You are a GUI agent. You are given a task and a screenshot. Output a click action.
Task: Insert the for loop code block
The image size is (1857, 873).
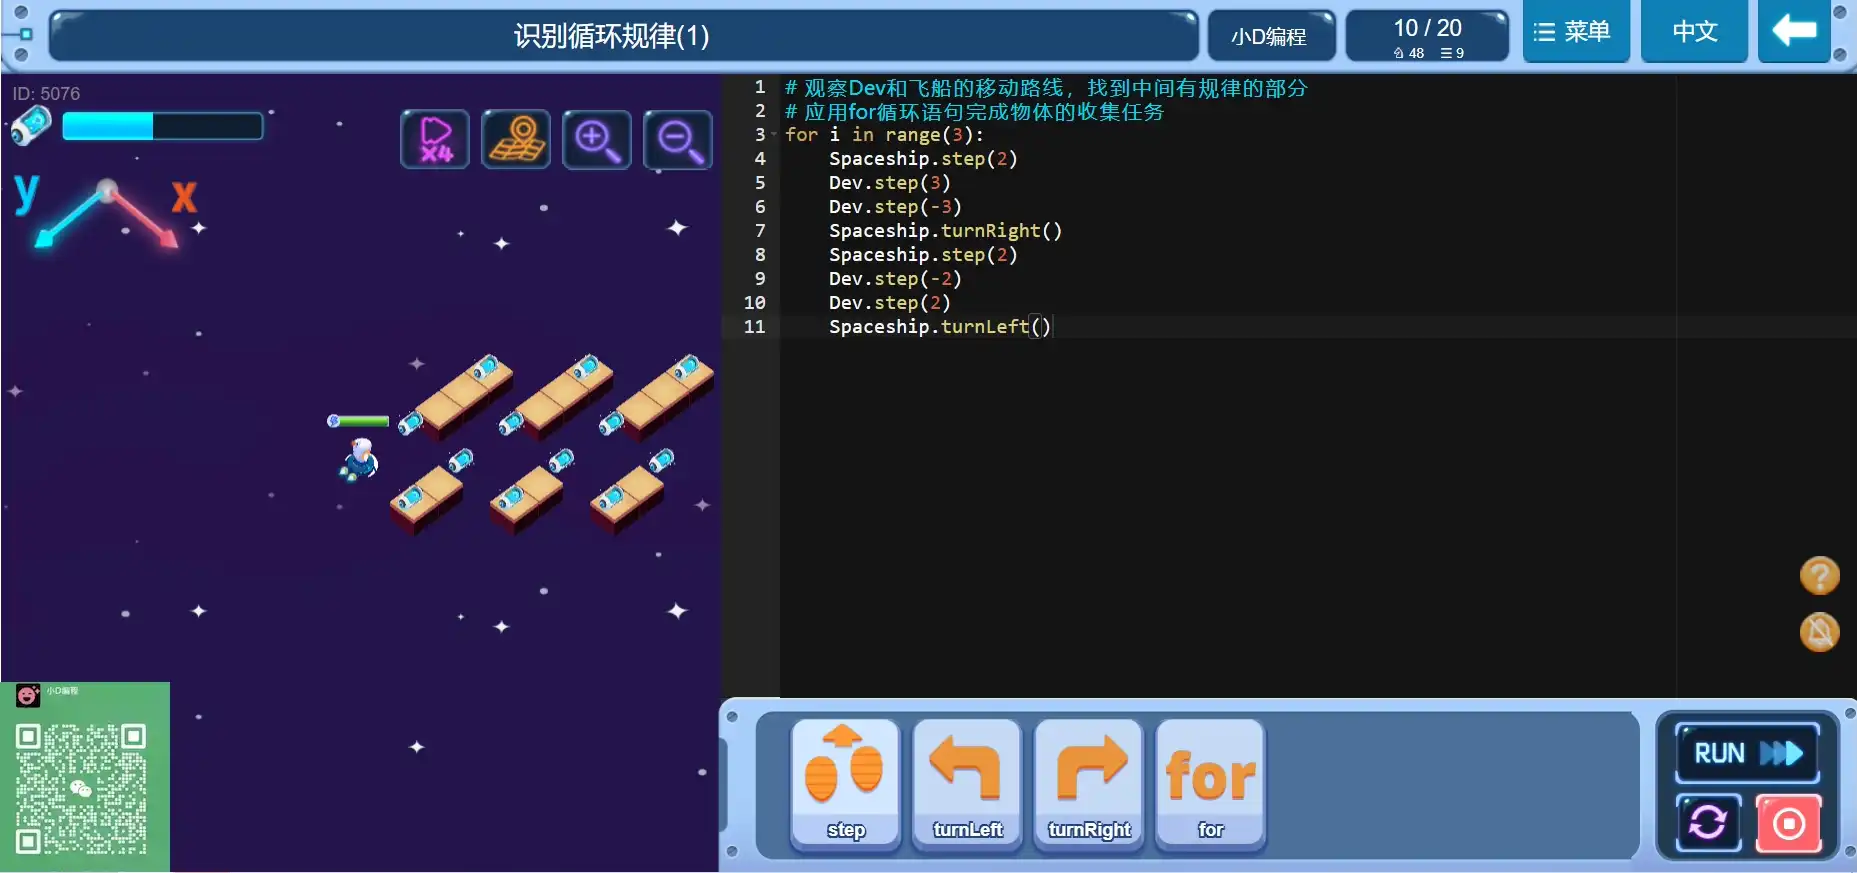coord(1210,784)
